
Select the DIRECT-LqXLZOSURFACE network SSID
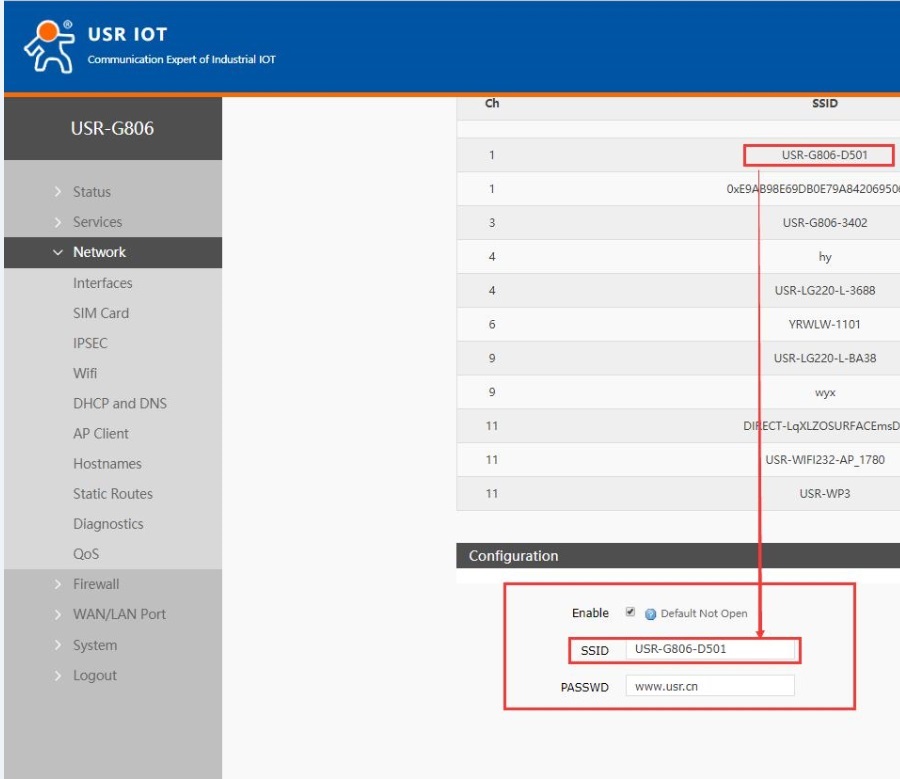click(821, 426)
